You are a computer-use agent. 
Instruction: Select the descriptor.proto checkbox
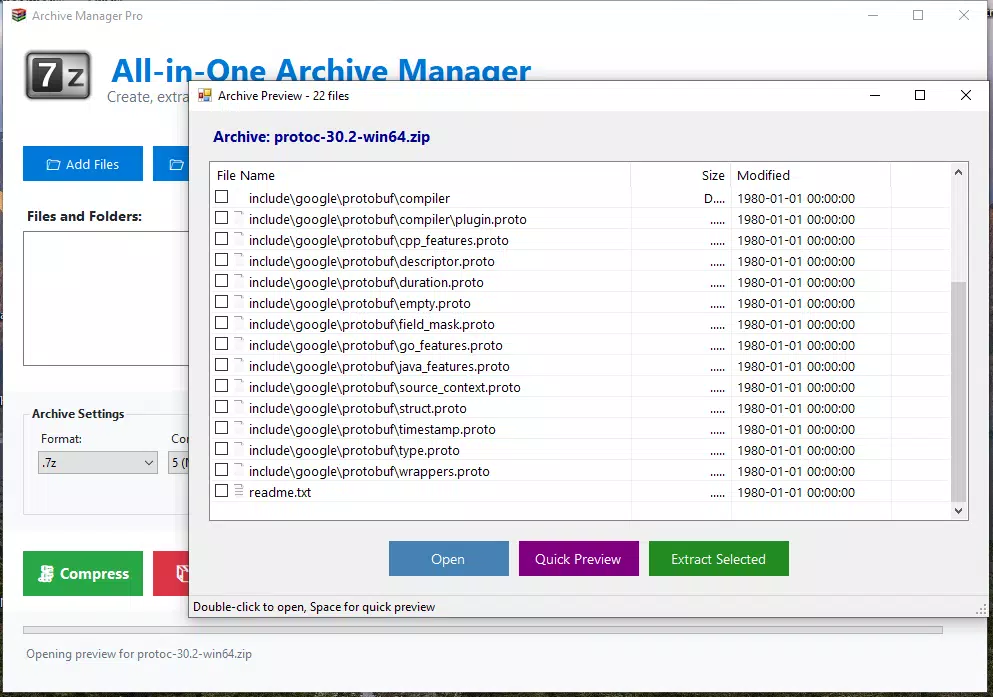click(x=222, y=260)
